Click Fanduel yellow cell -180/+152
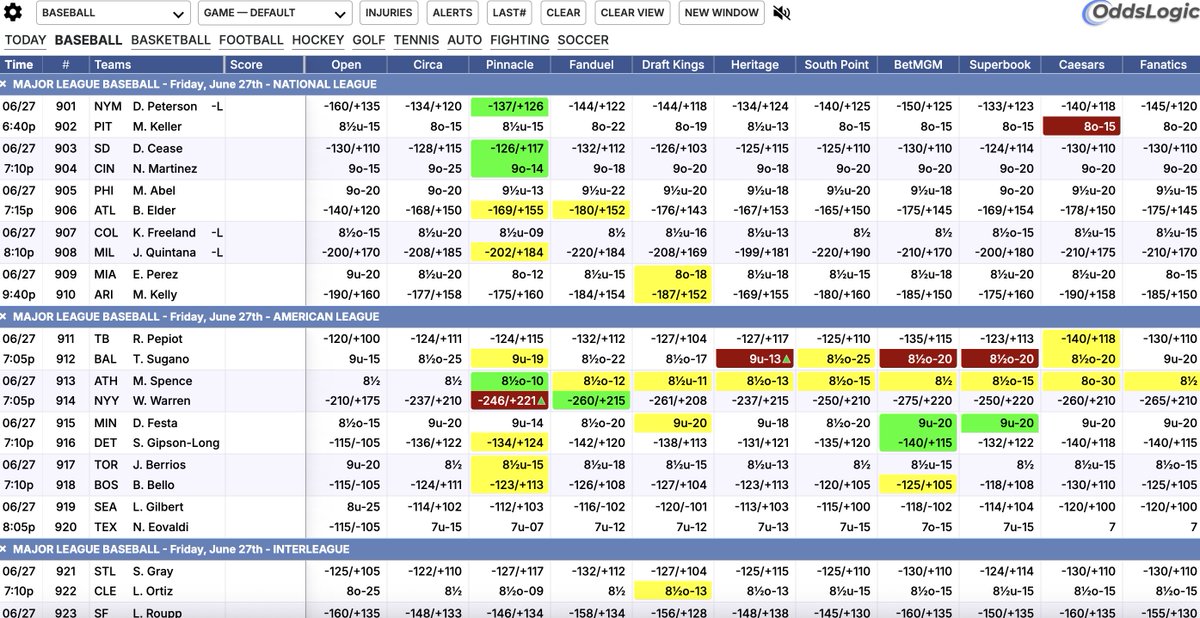The width and height of the screenshot is (1200, 618). pyautogui.click(x=591, y=211)
